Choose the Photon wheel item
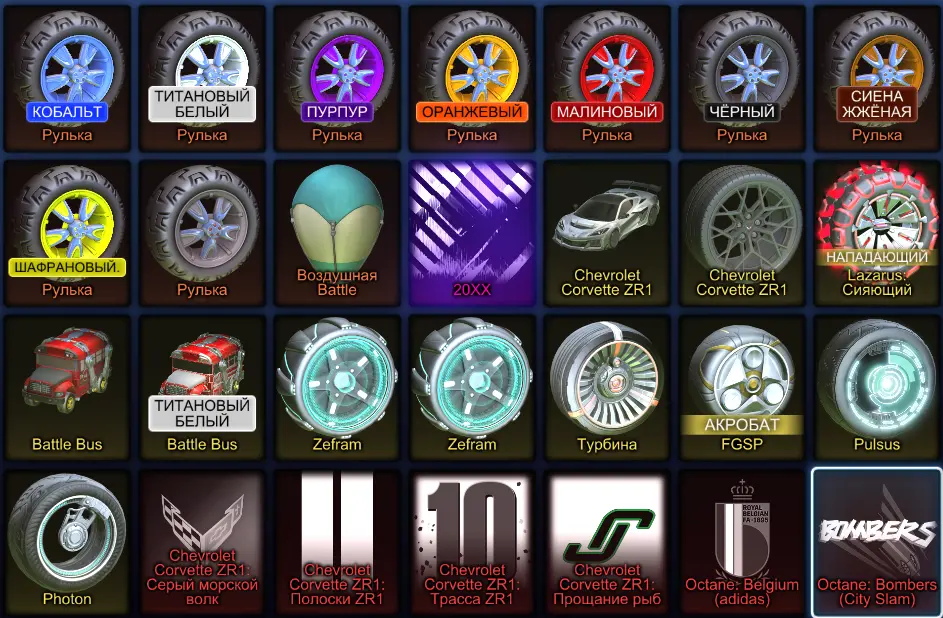 click(67, 542)
